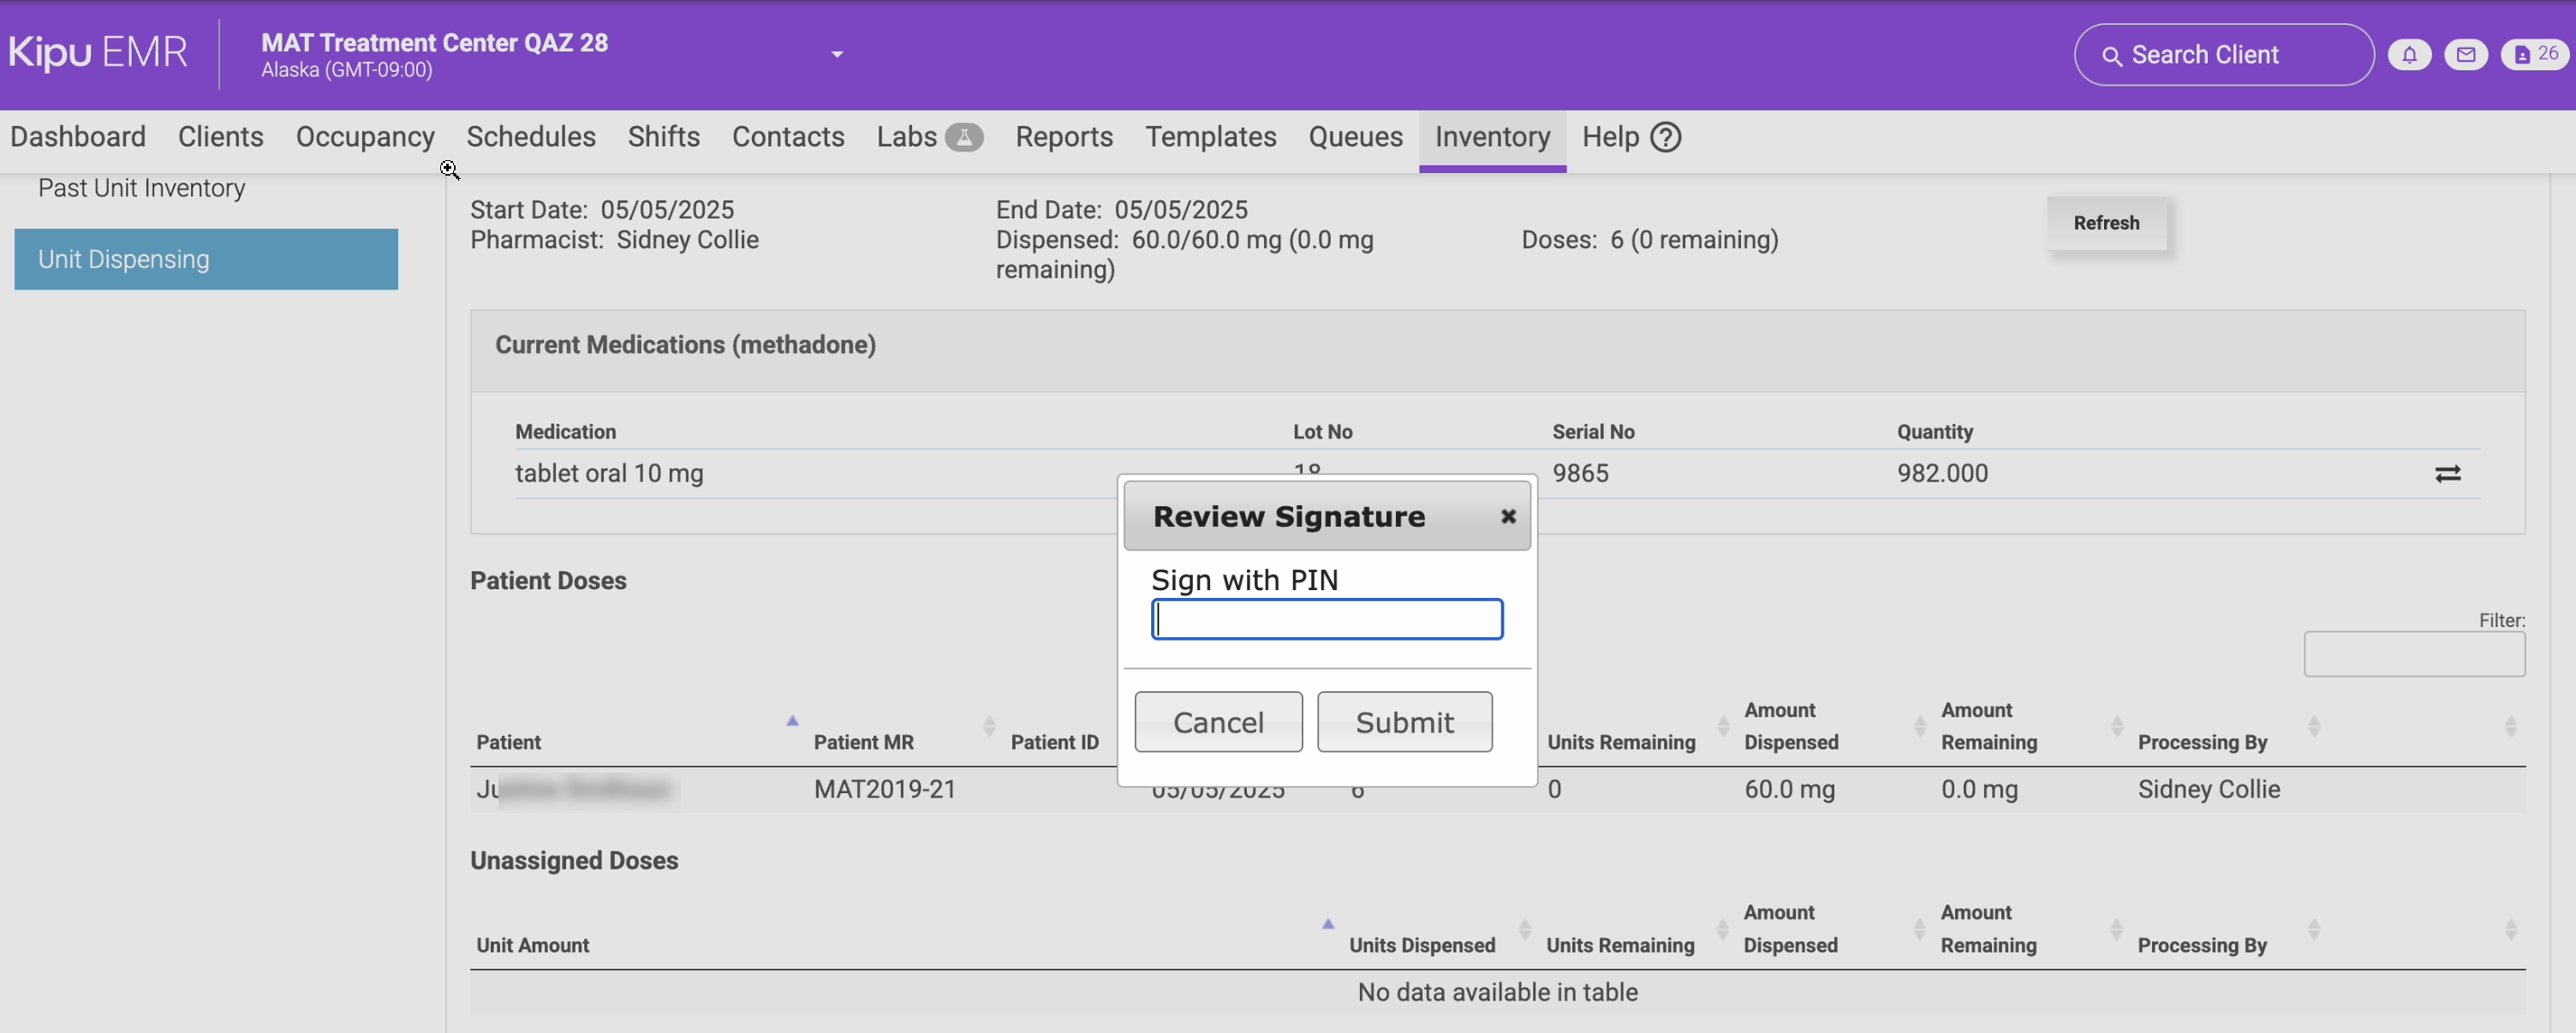The image size is (2576, 1033).
Task: Click the Labs flask badge icon
Action: [x=964, y=137]
